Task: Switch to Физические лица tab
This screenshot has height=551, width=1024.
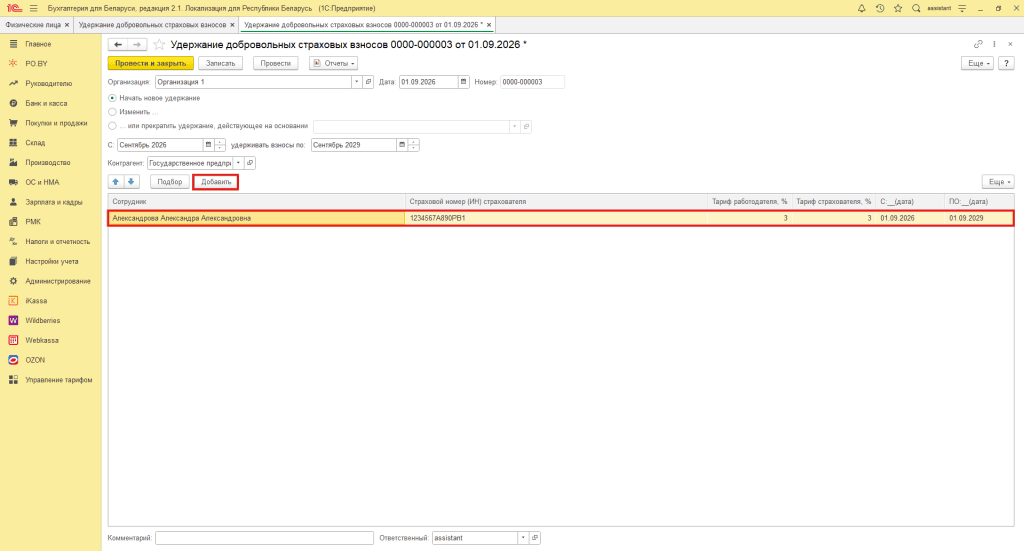Action: coord(33,25)
